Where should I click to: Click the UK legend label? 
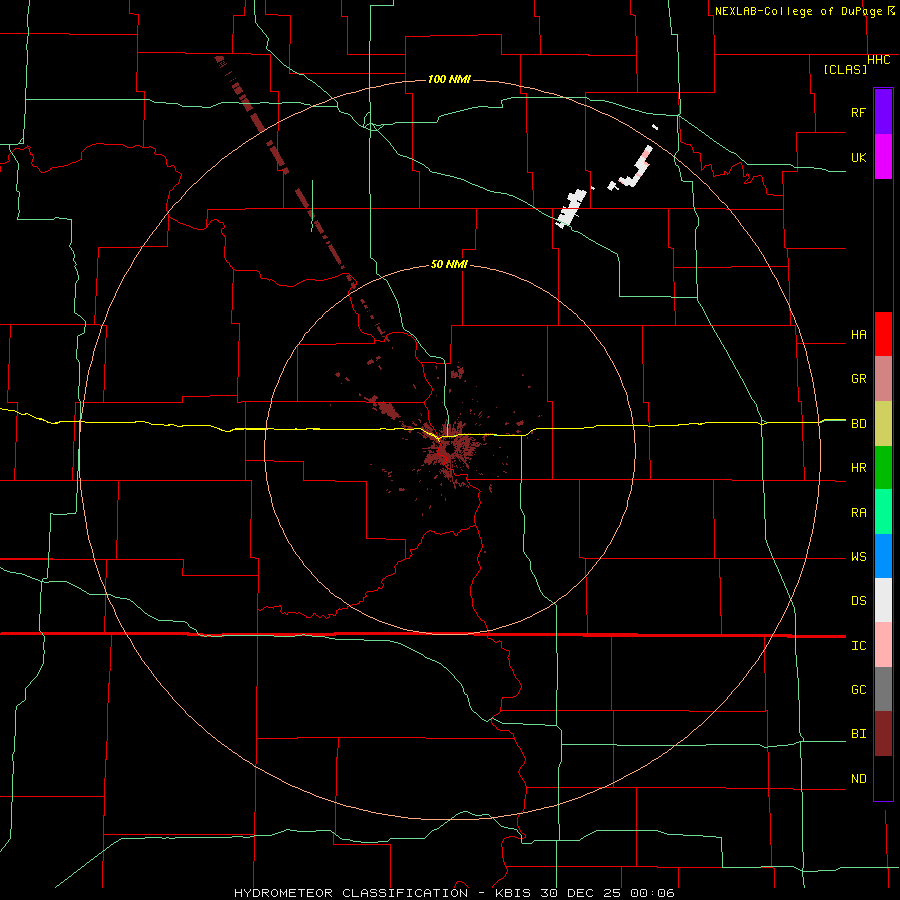point(858,157)
